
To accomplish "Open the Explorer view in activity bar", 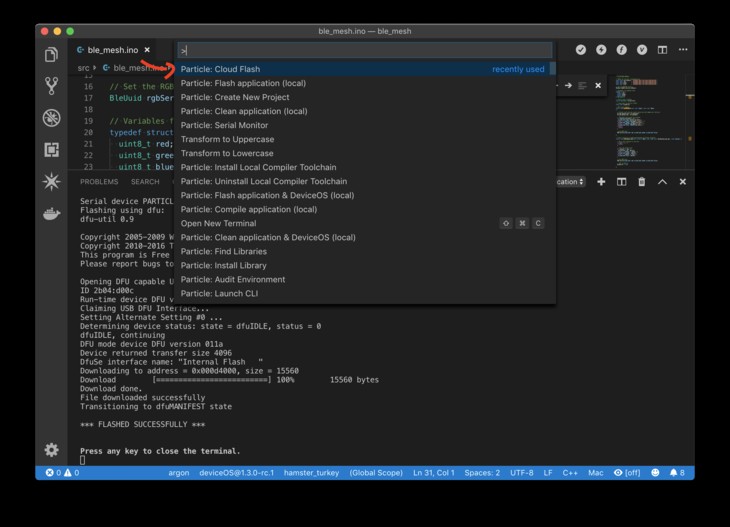I will click(51, 55).
